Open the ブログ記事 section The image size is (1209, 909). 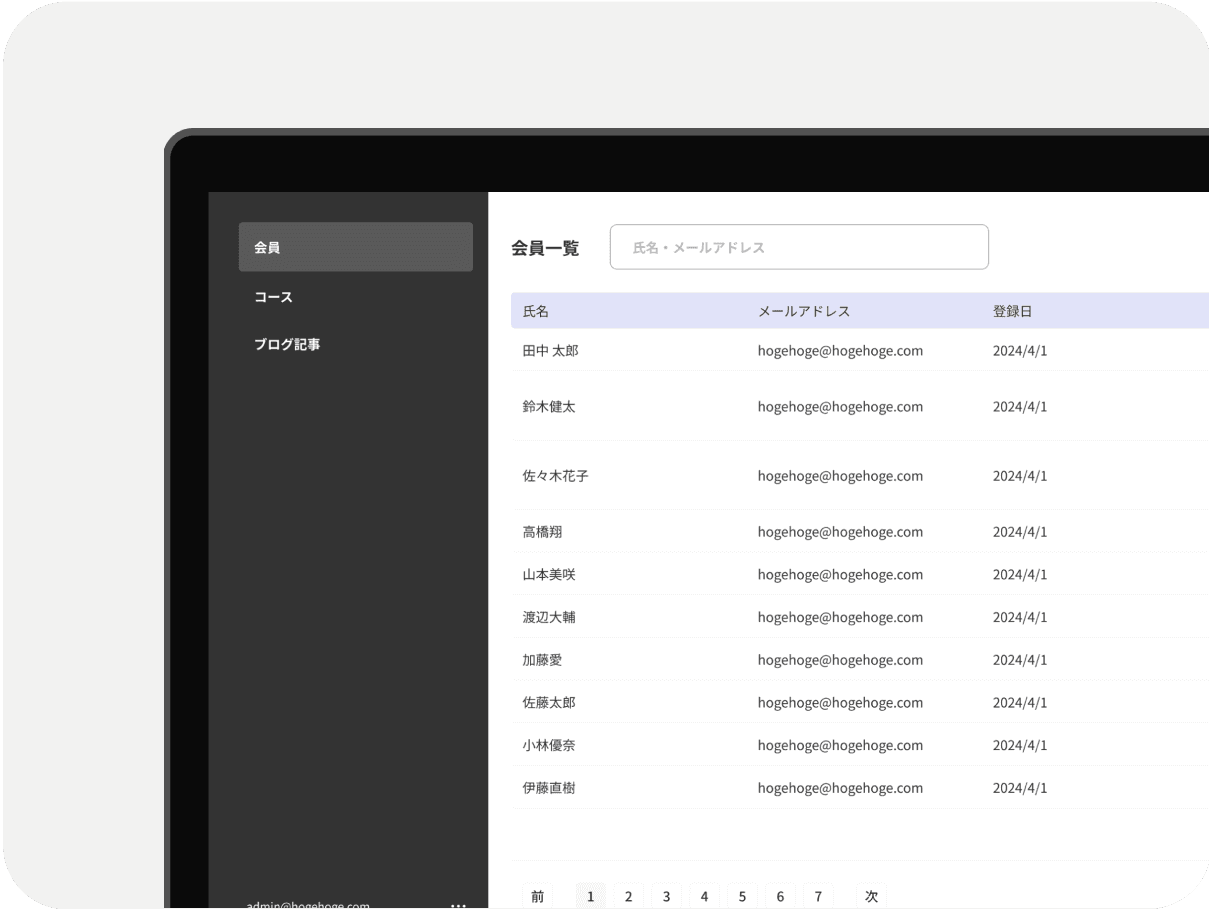tap(288, 344)
